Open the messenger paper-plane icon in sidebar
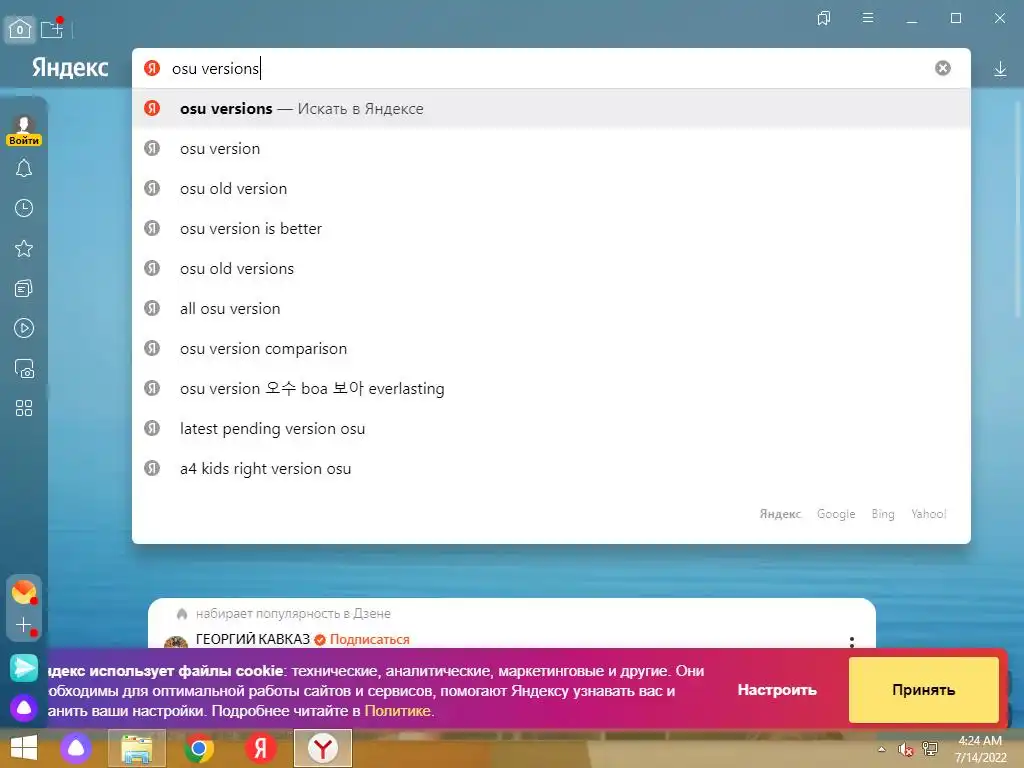Viewport: 1024px width, 768px height. coord(24,667)
